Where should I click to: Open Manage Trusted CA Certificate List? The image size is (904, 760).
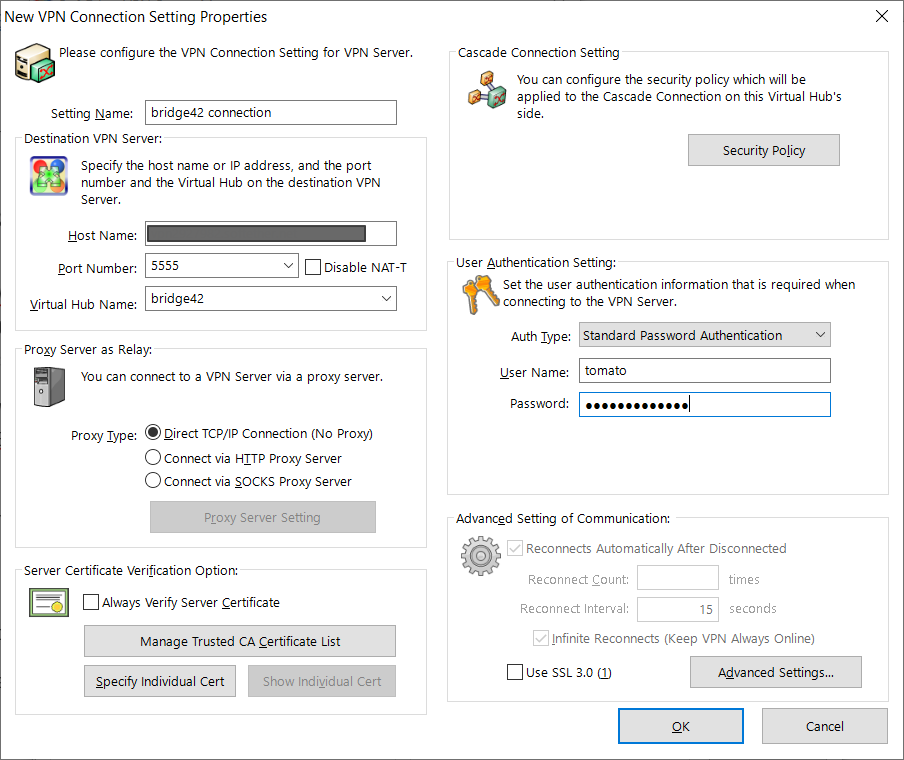(240, 641)
